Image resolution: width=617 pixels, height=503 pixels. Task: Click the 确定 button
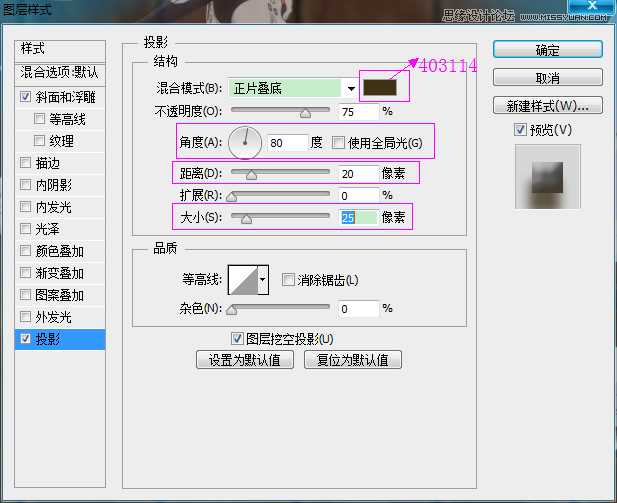point(547,50)
